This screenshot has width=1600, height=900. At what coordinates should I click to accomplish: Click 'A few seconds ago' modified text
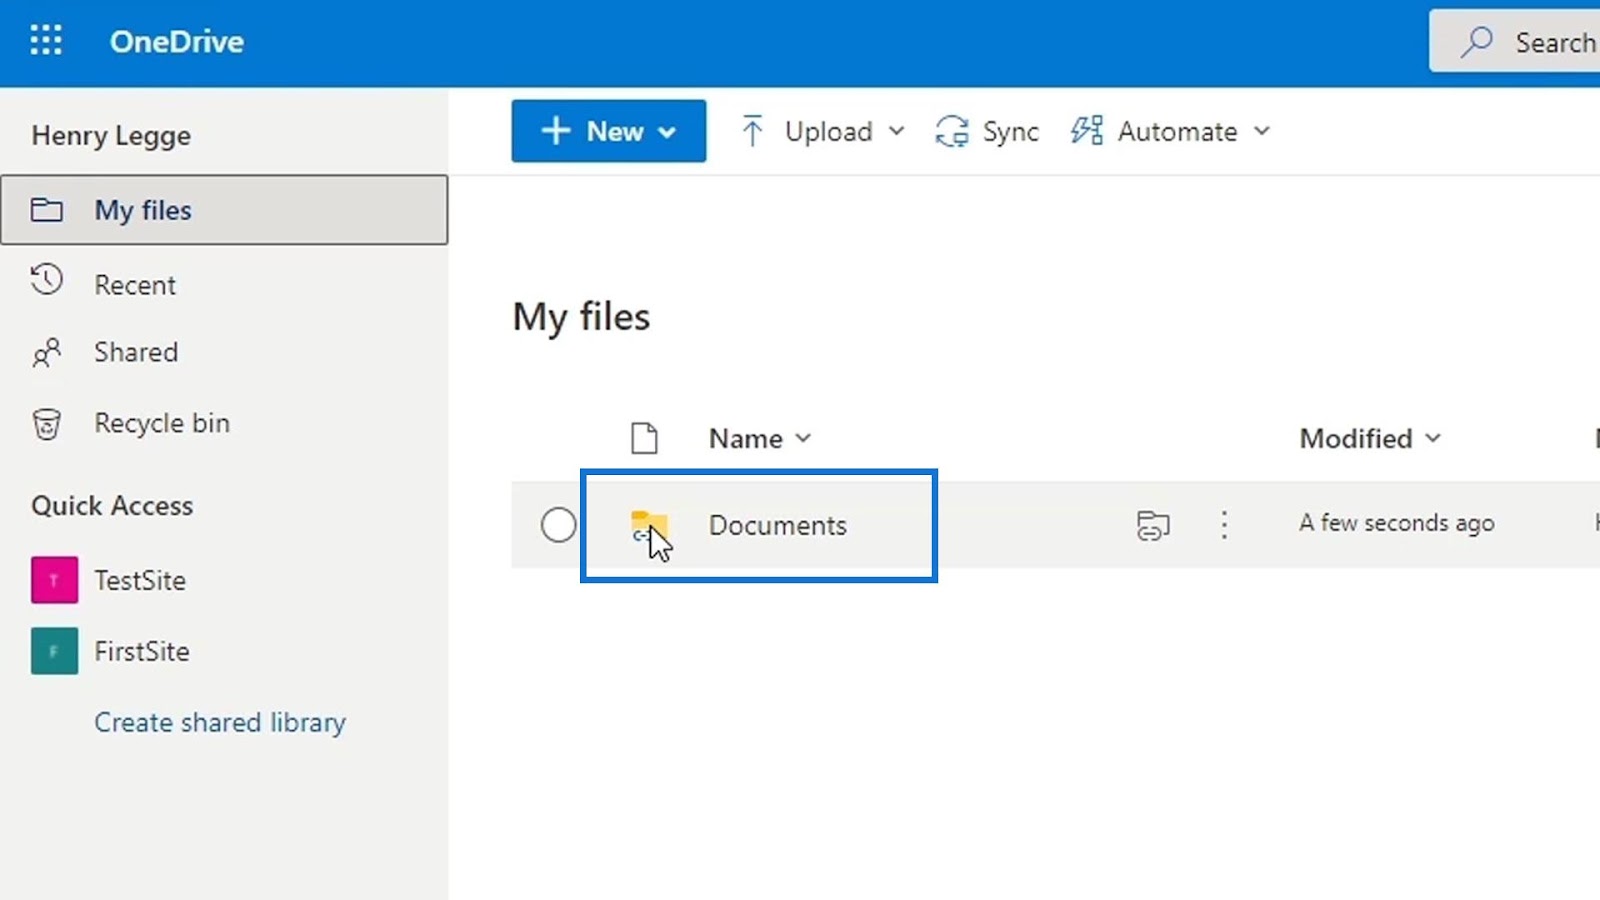1396,523
